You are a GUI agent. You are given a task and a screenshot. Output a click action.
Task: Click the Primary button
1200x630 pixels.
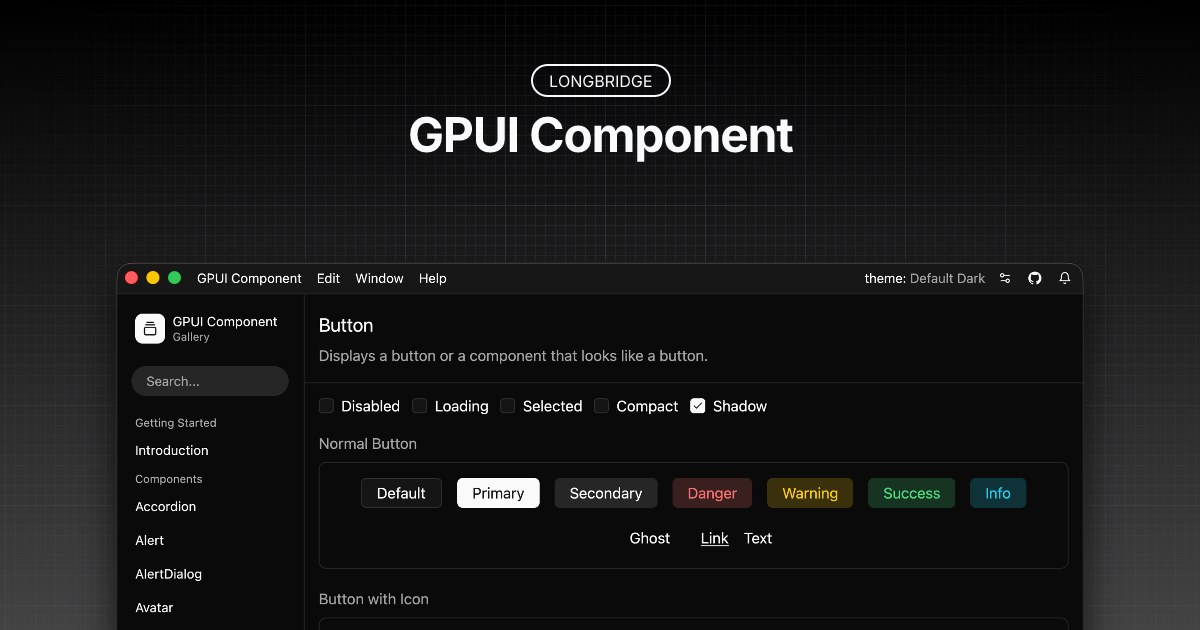pos(498,493)
